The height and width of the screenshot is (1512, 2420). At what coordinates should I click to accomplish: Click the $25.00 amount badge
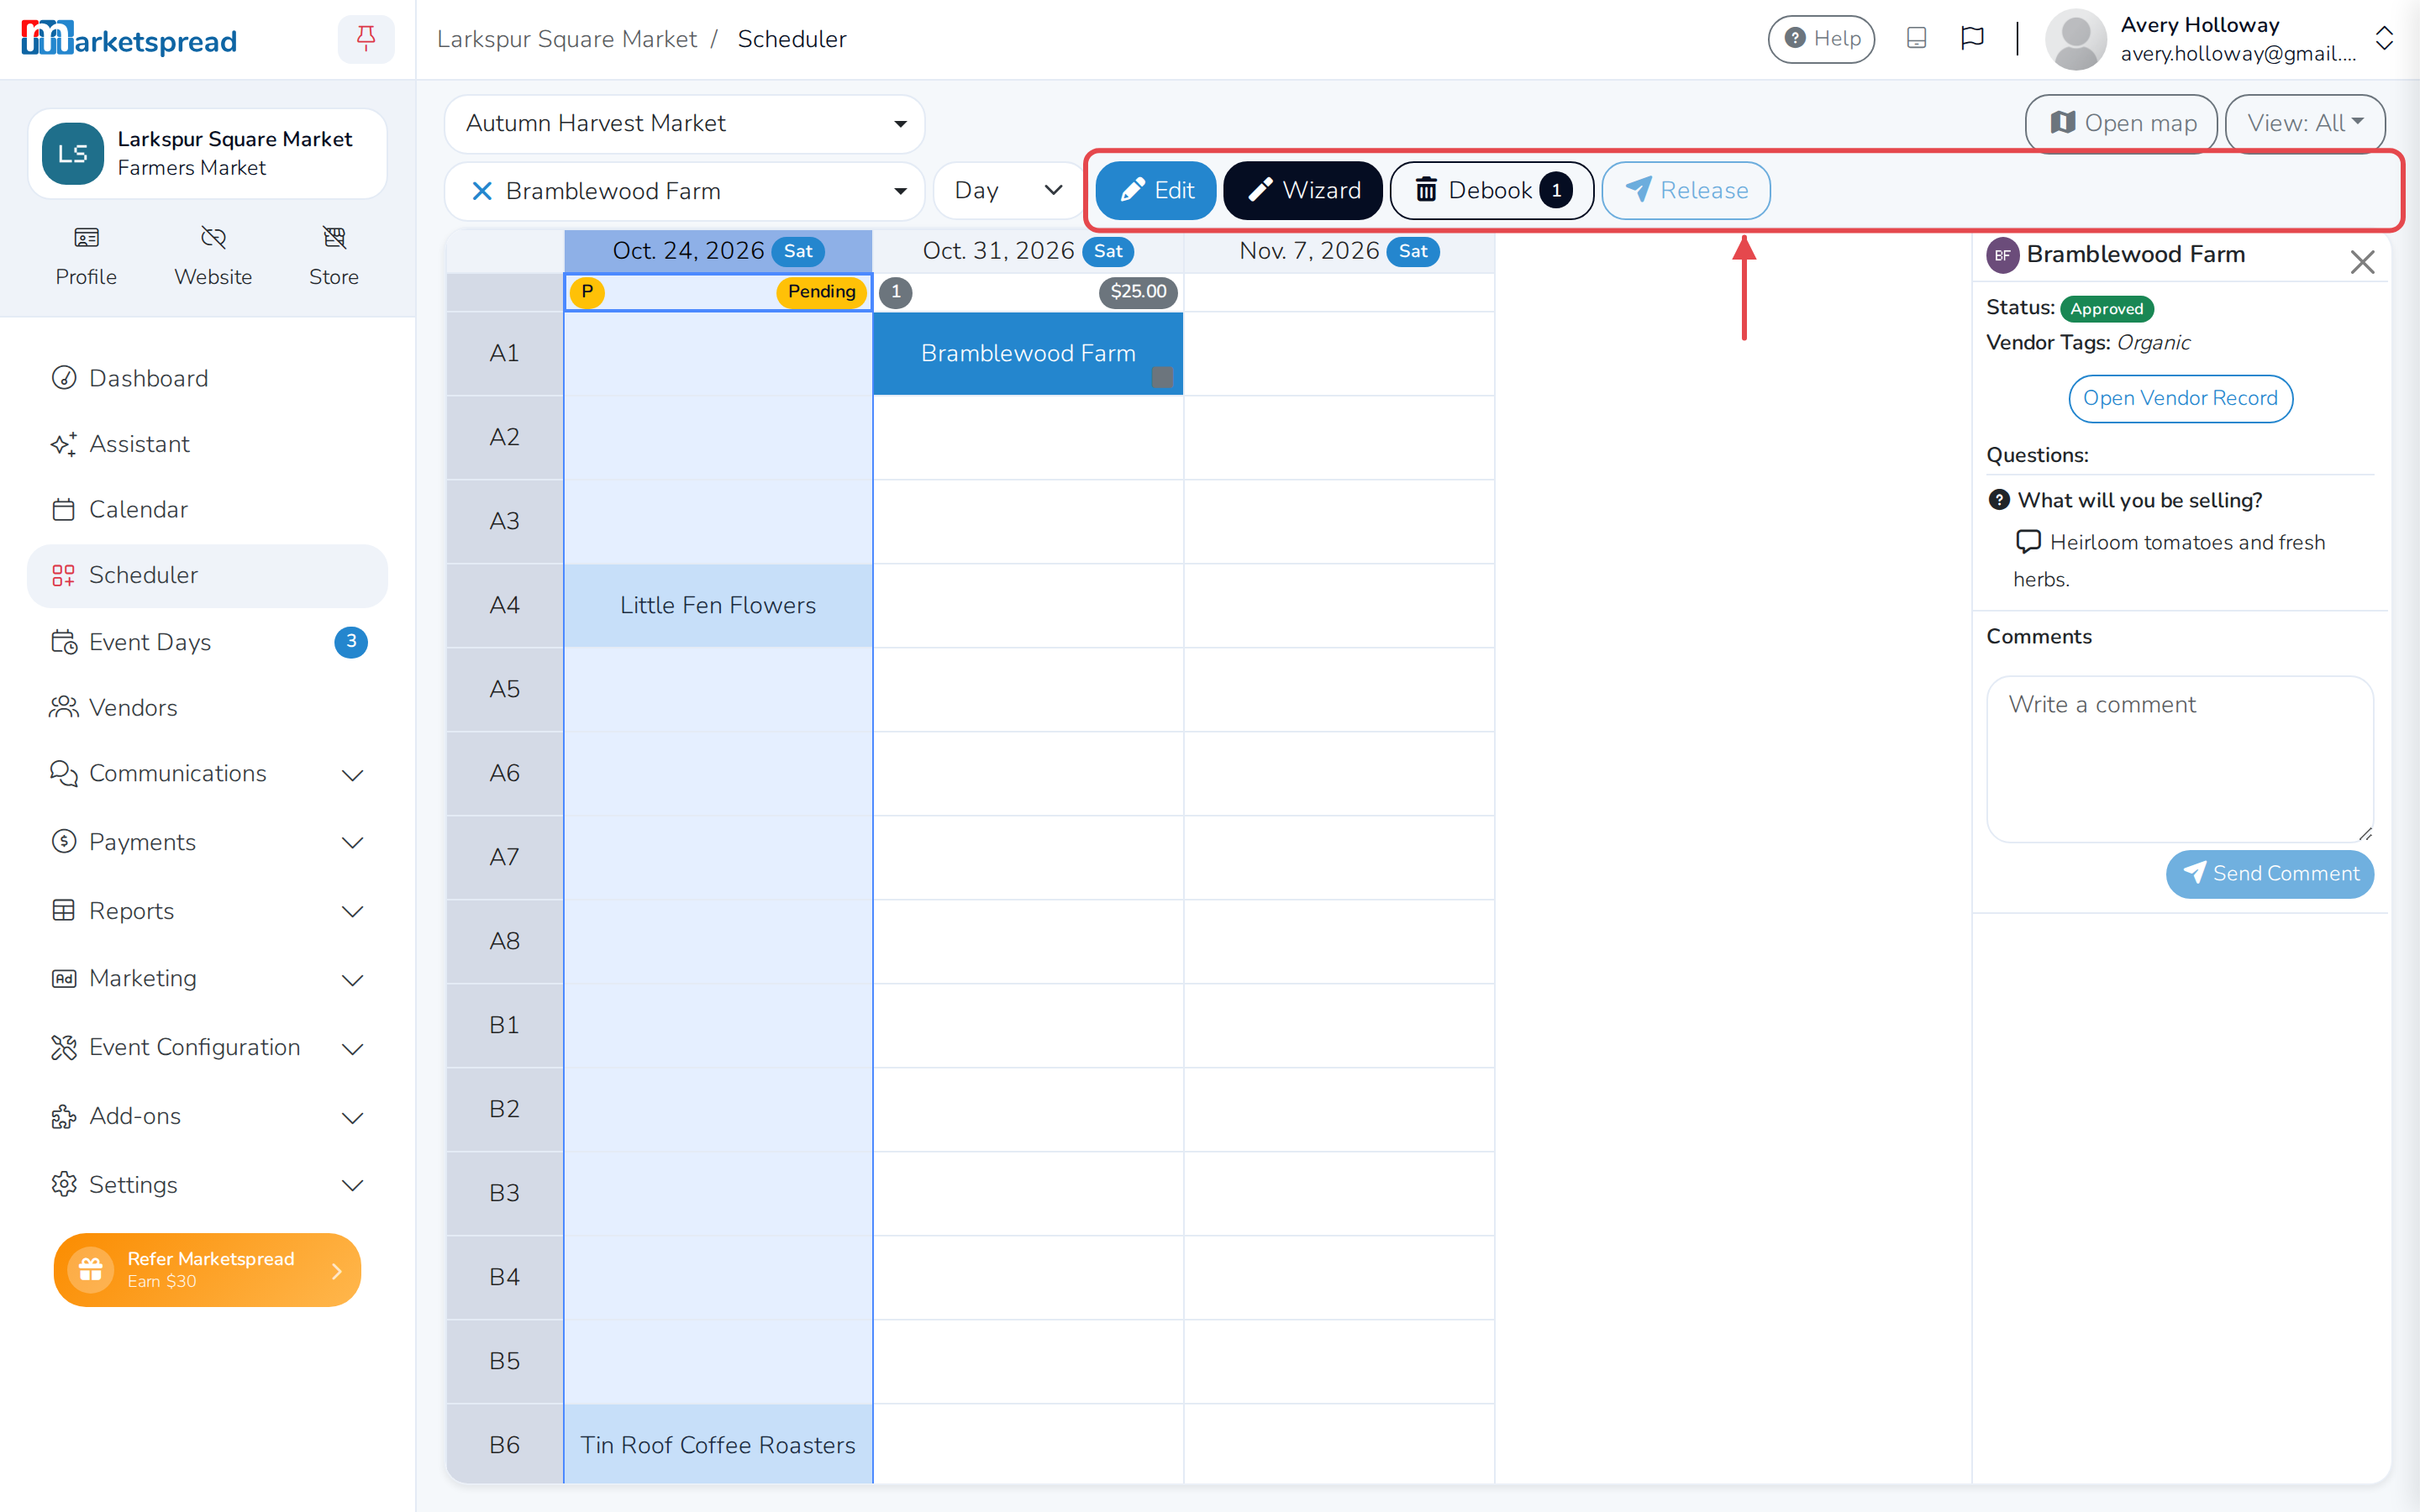(1138, 292)
